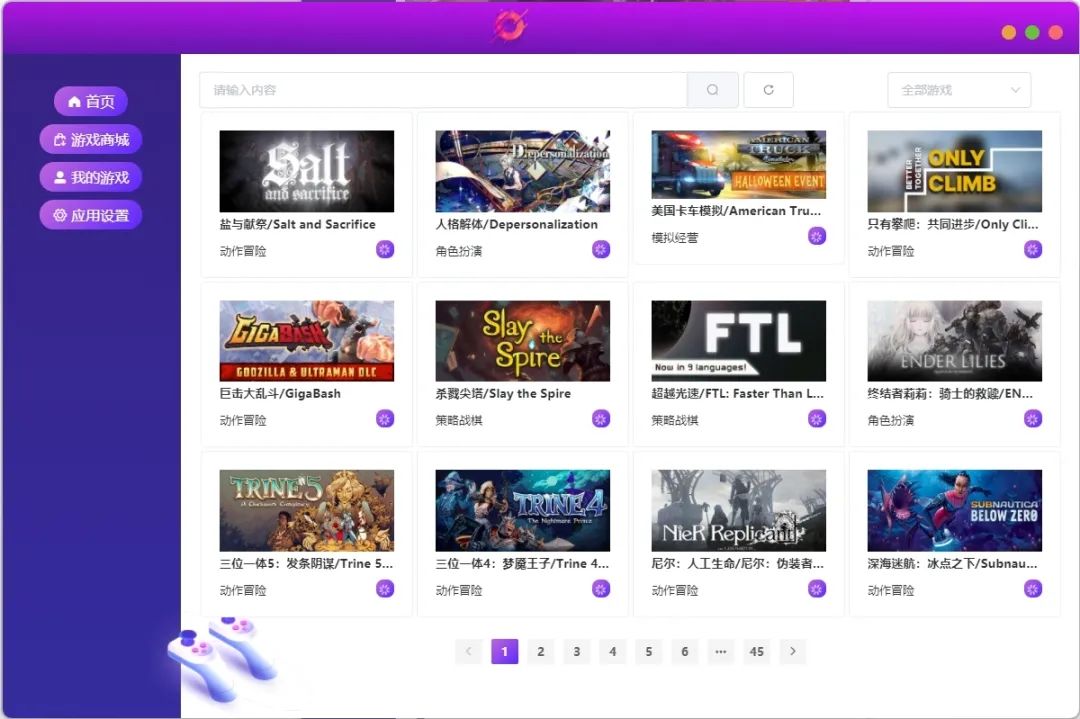Viewport: 1080px width, 719px height.
Task: Open Only Climb cover image
Action: pos(955,171)
